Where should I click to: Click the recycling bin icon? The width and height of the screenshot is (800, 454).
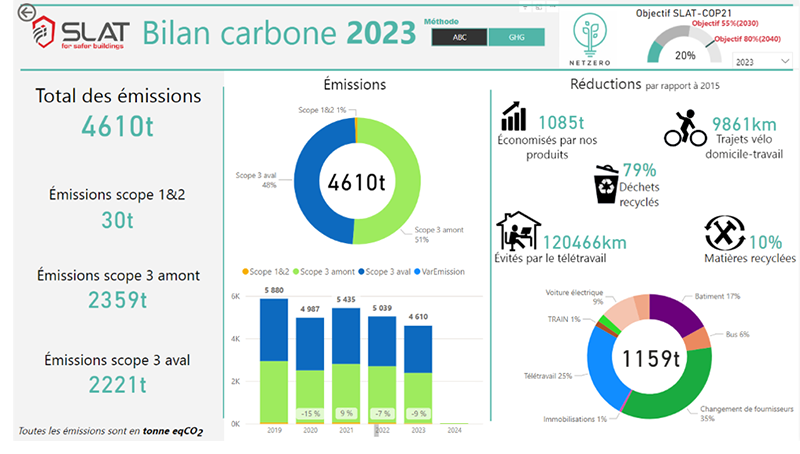607,182
